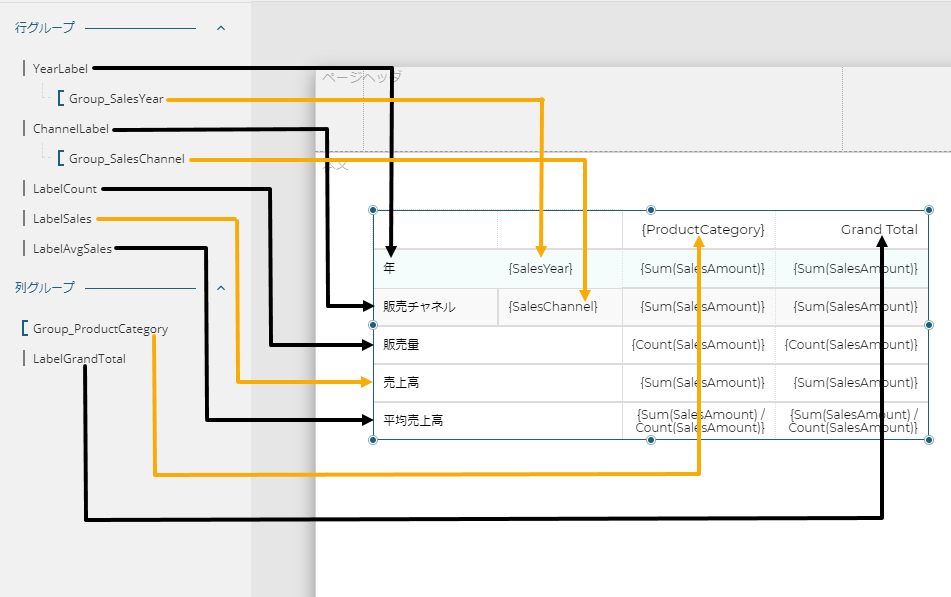Click the bottom-center resize handle of the table
The width and height of the screenshot is (951, 597).
[x=651, y=440]
